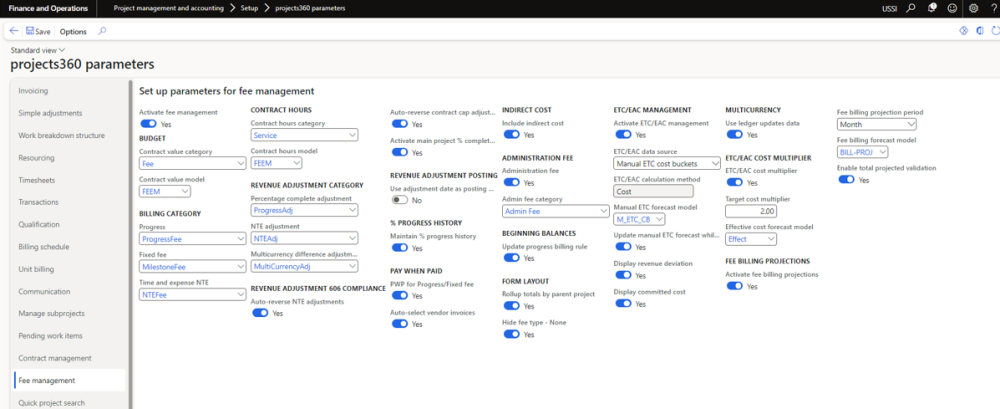Click the refresh page icon
The width and height of the screenshot is (1000, 409).
coord(996,31)
